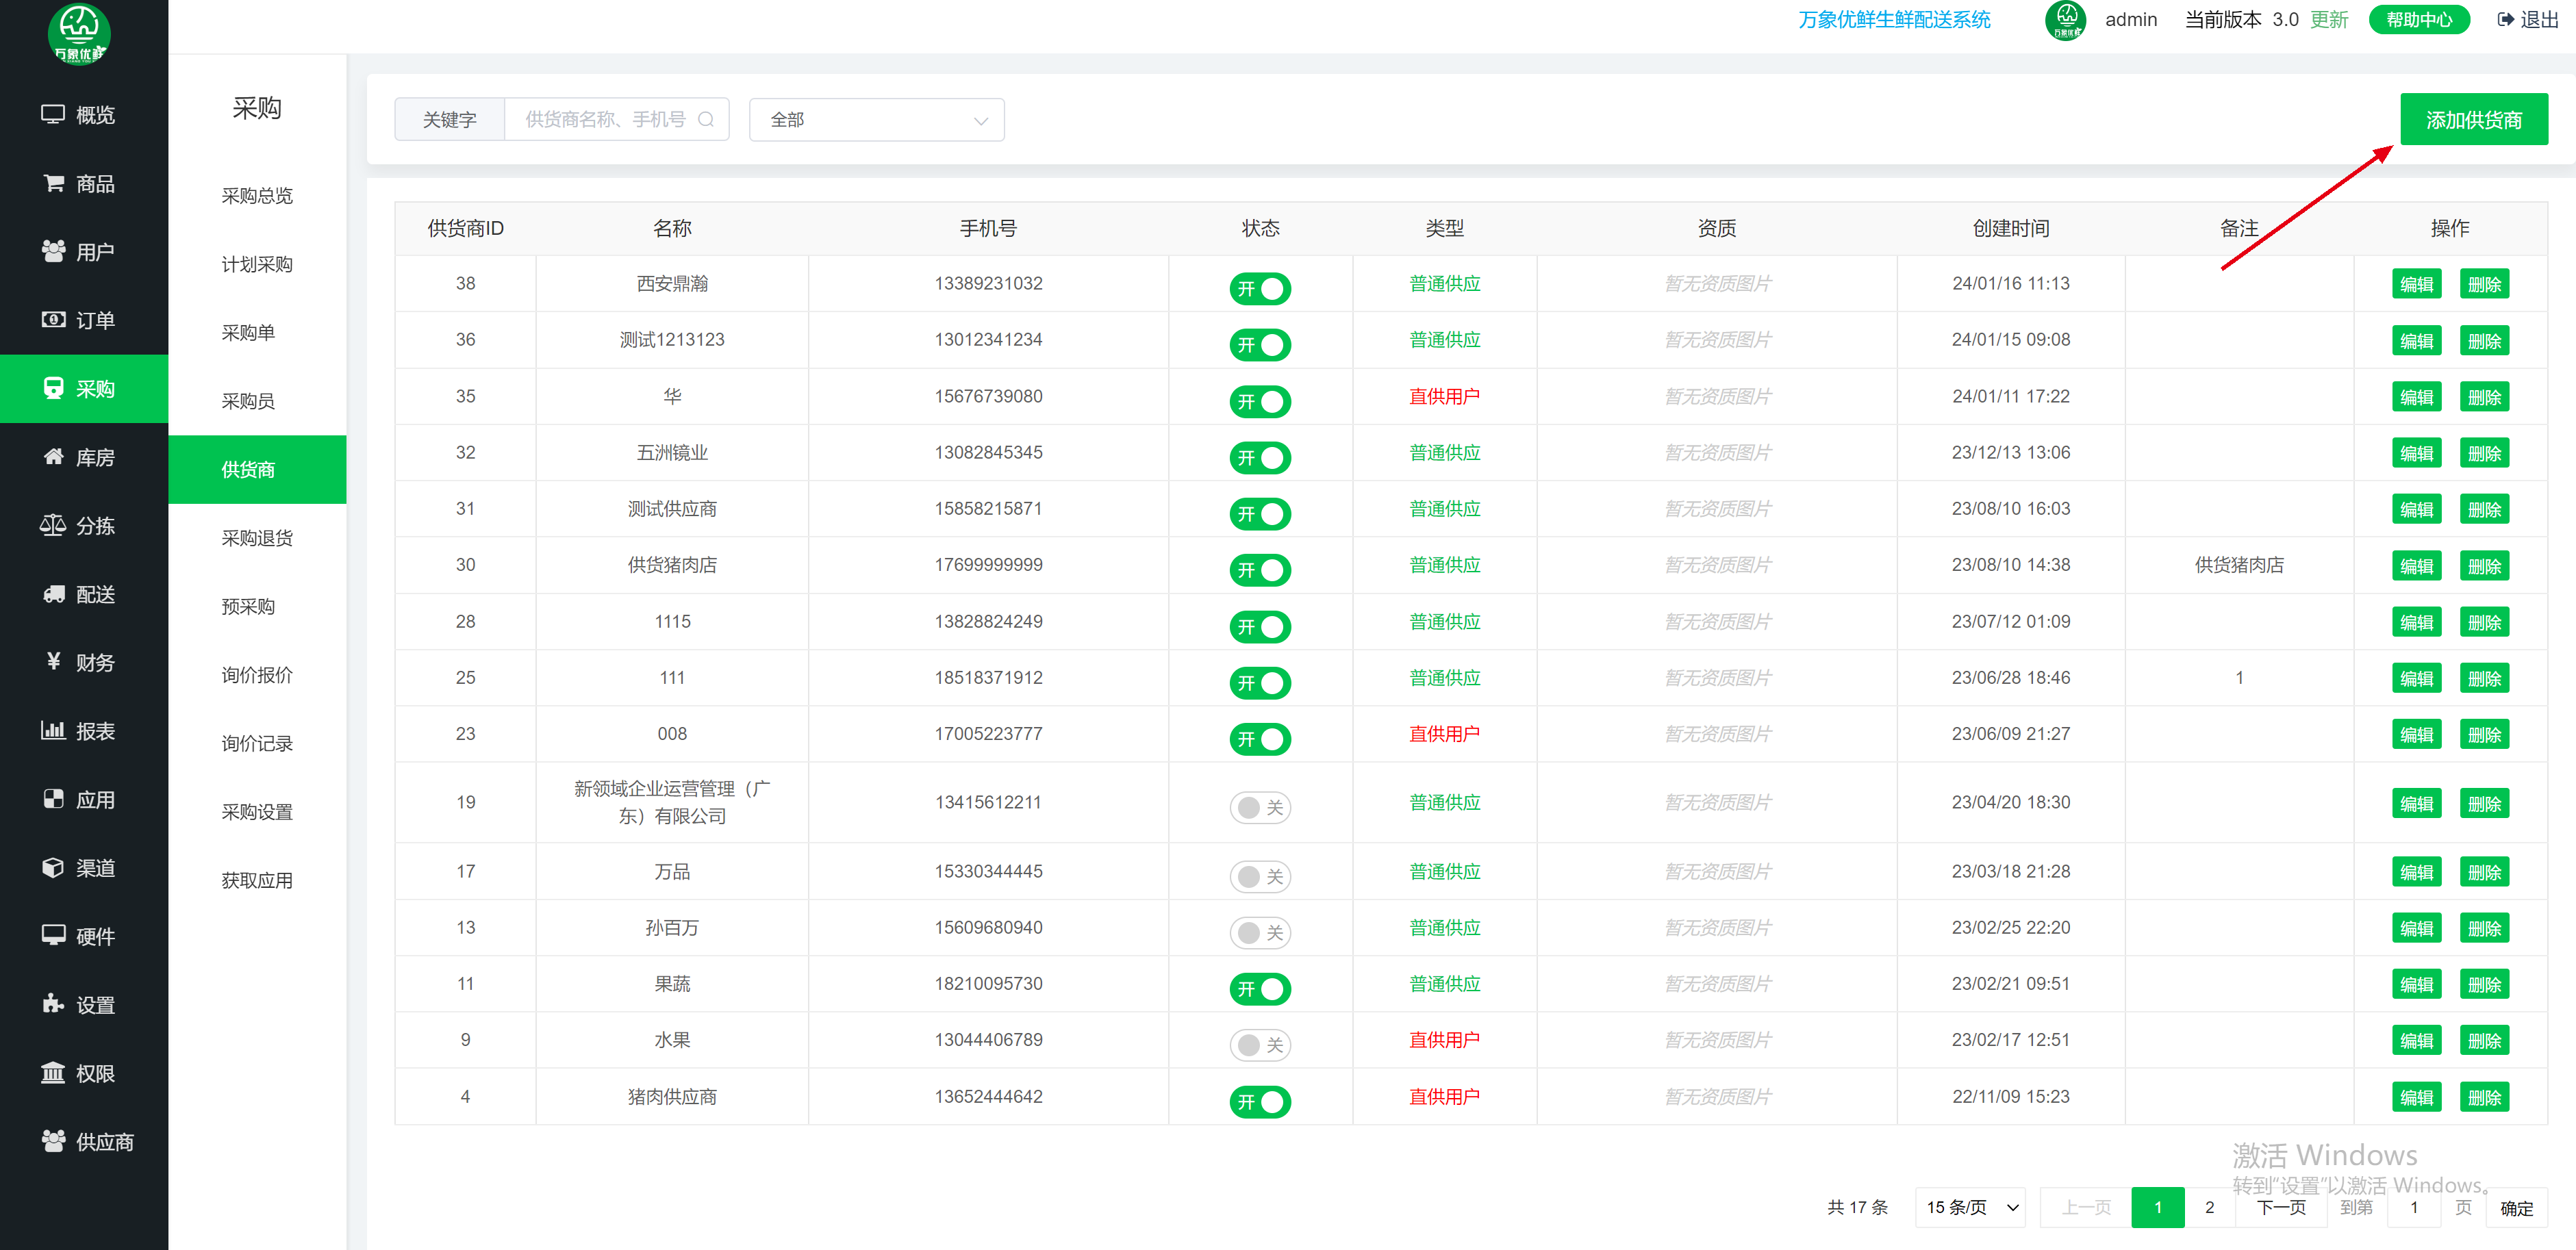Select 询价报价 in purchase submenu

[257, 675]
